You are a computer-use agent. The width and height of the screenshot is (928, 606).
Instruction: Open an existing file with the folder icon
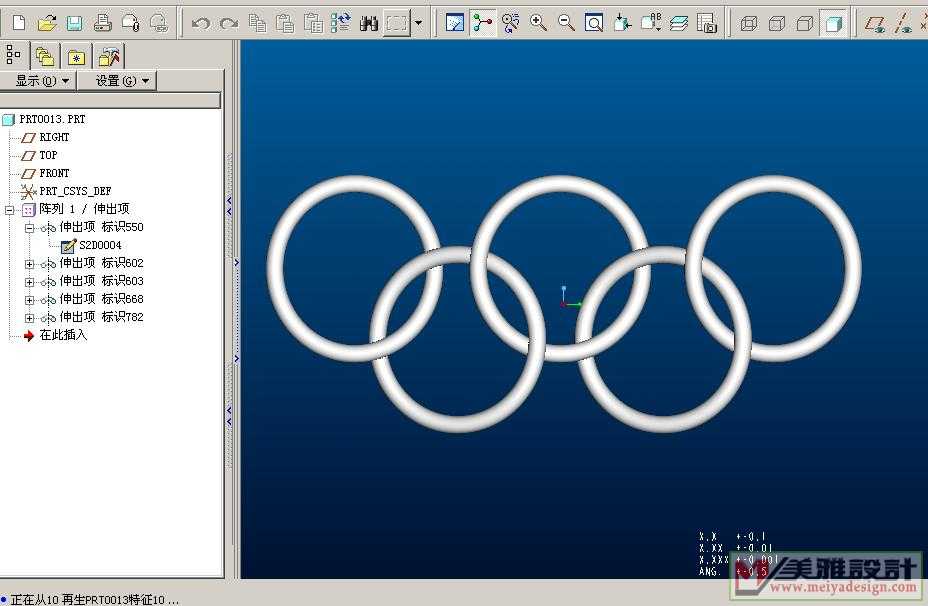point(47,23)
